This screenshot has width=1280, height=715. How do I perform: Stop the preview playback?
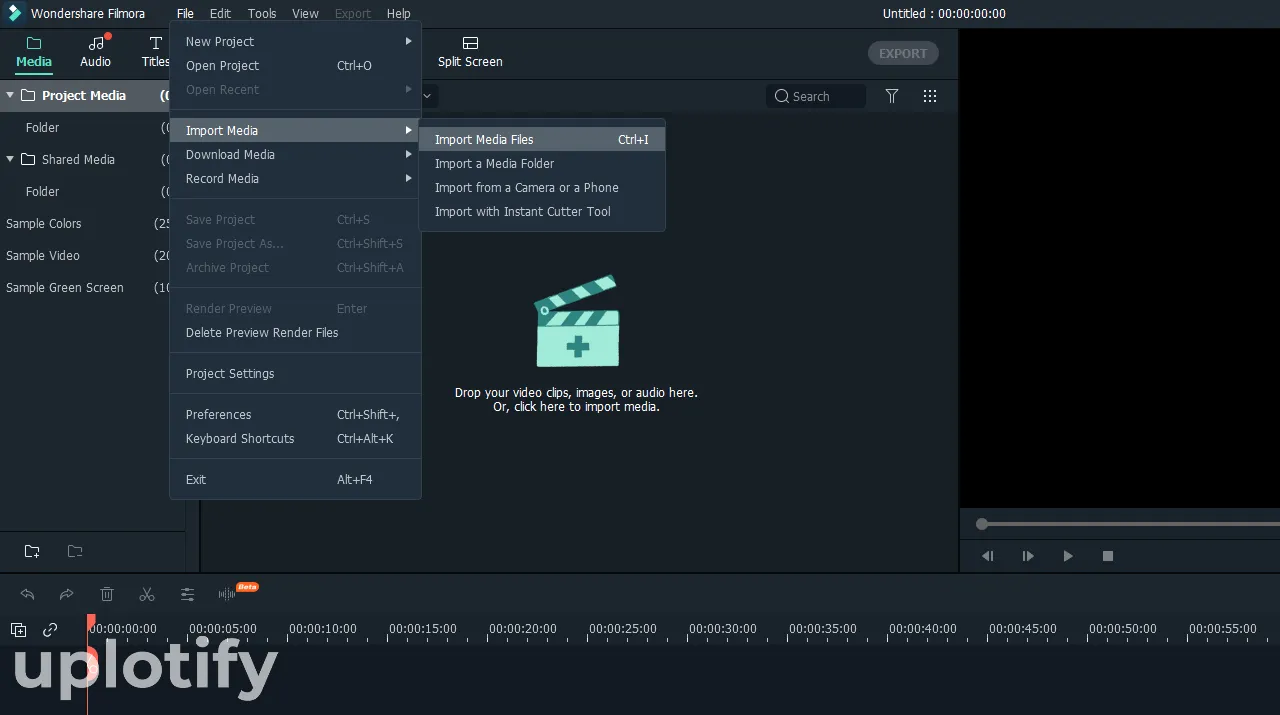(x=1108, y=556)
